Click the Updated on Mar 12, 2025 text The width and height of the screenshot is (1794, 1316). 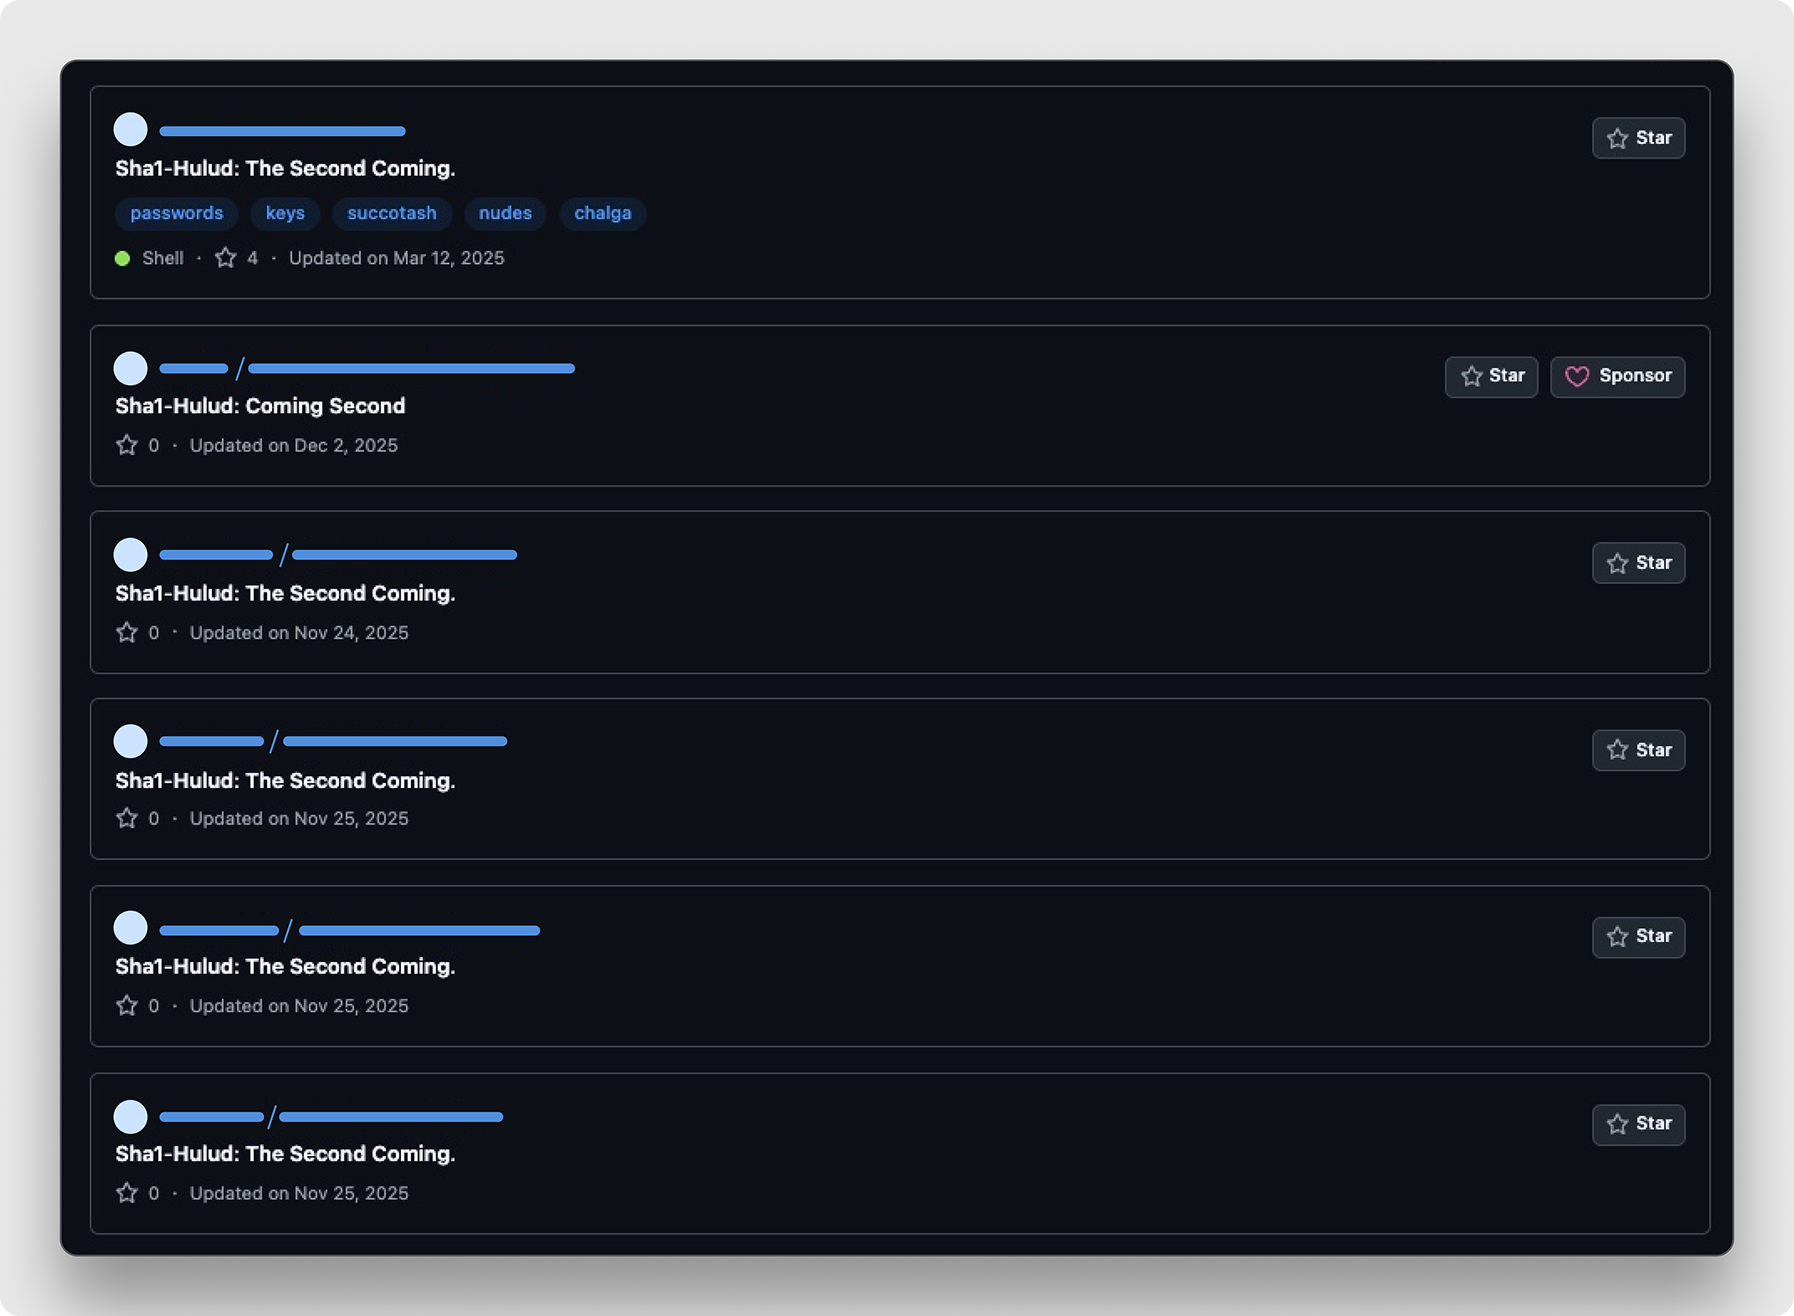pos(397,258)
